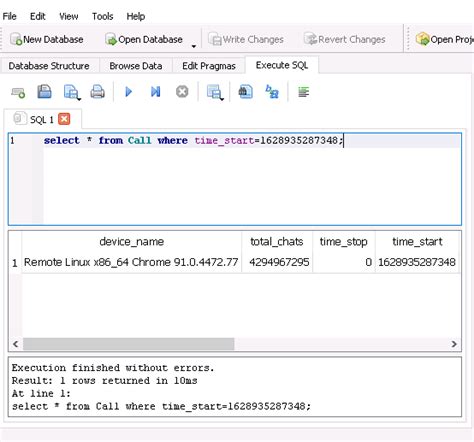This screenshot has height=442, width=474.
Task: Click 'Execution finished without errors.' message
Action: pyautogui.click(x=113, y=368)
